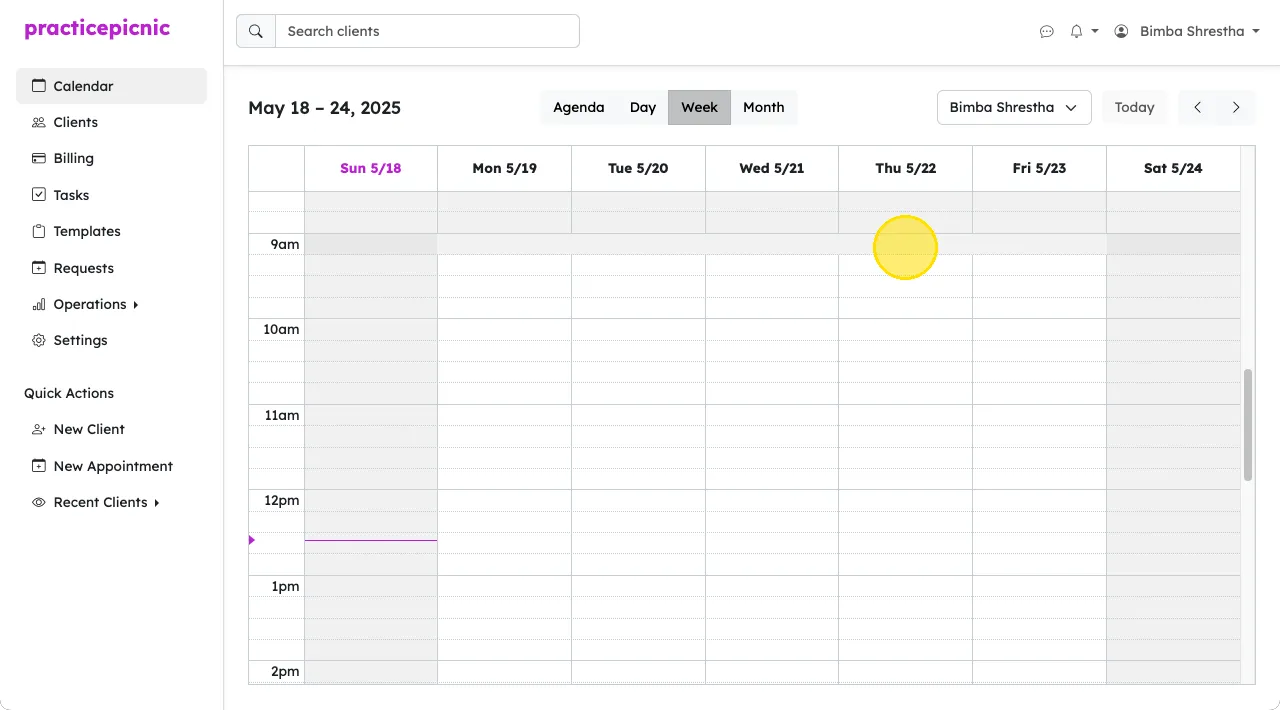Go to the previous week
1280x710 pixels.
pos(1198,107)
